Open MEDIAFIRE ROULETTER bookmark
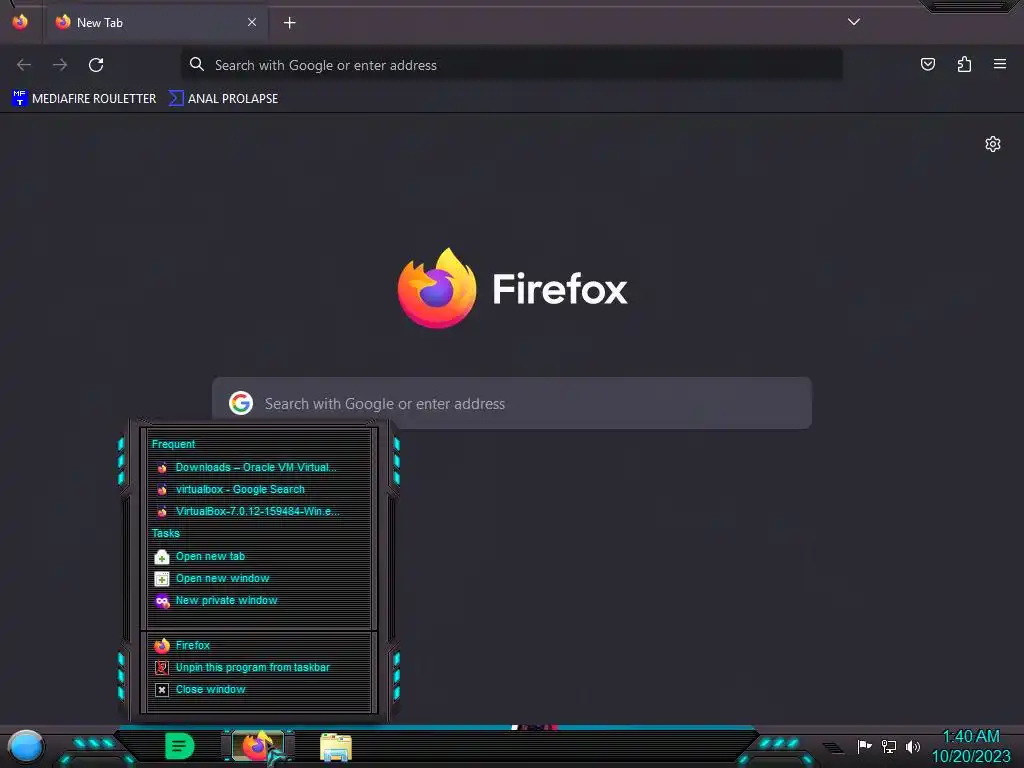Viewport: 1024px width, 768px height. click(x=84, y=99)
